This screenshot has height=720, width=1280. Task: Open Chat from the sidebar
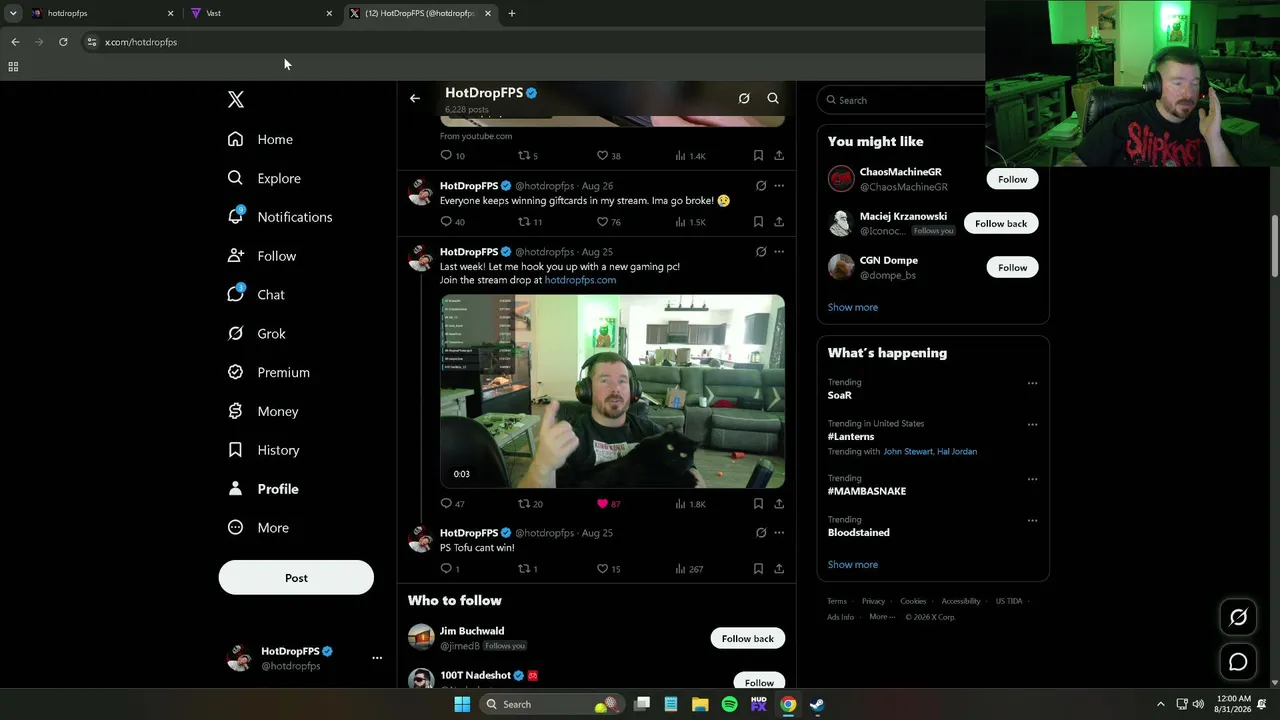click(256, 295)
